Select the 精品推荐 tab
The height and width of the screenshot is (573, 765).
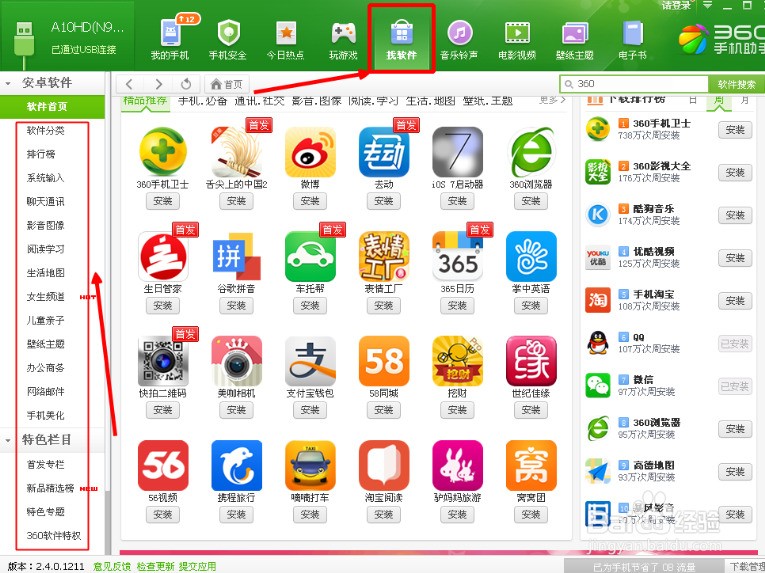[145, 101]
